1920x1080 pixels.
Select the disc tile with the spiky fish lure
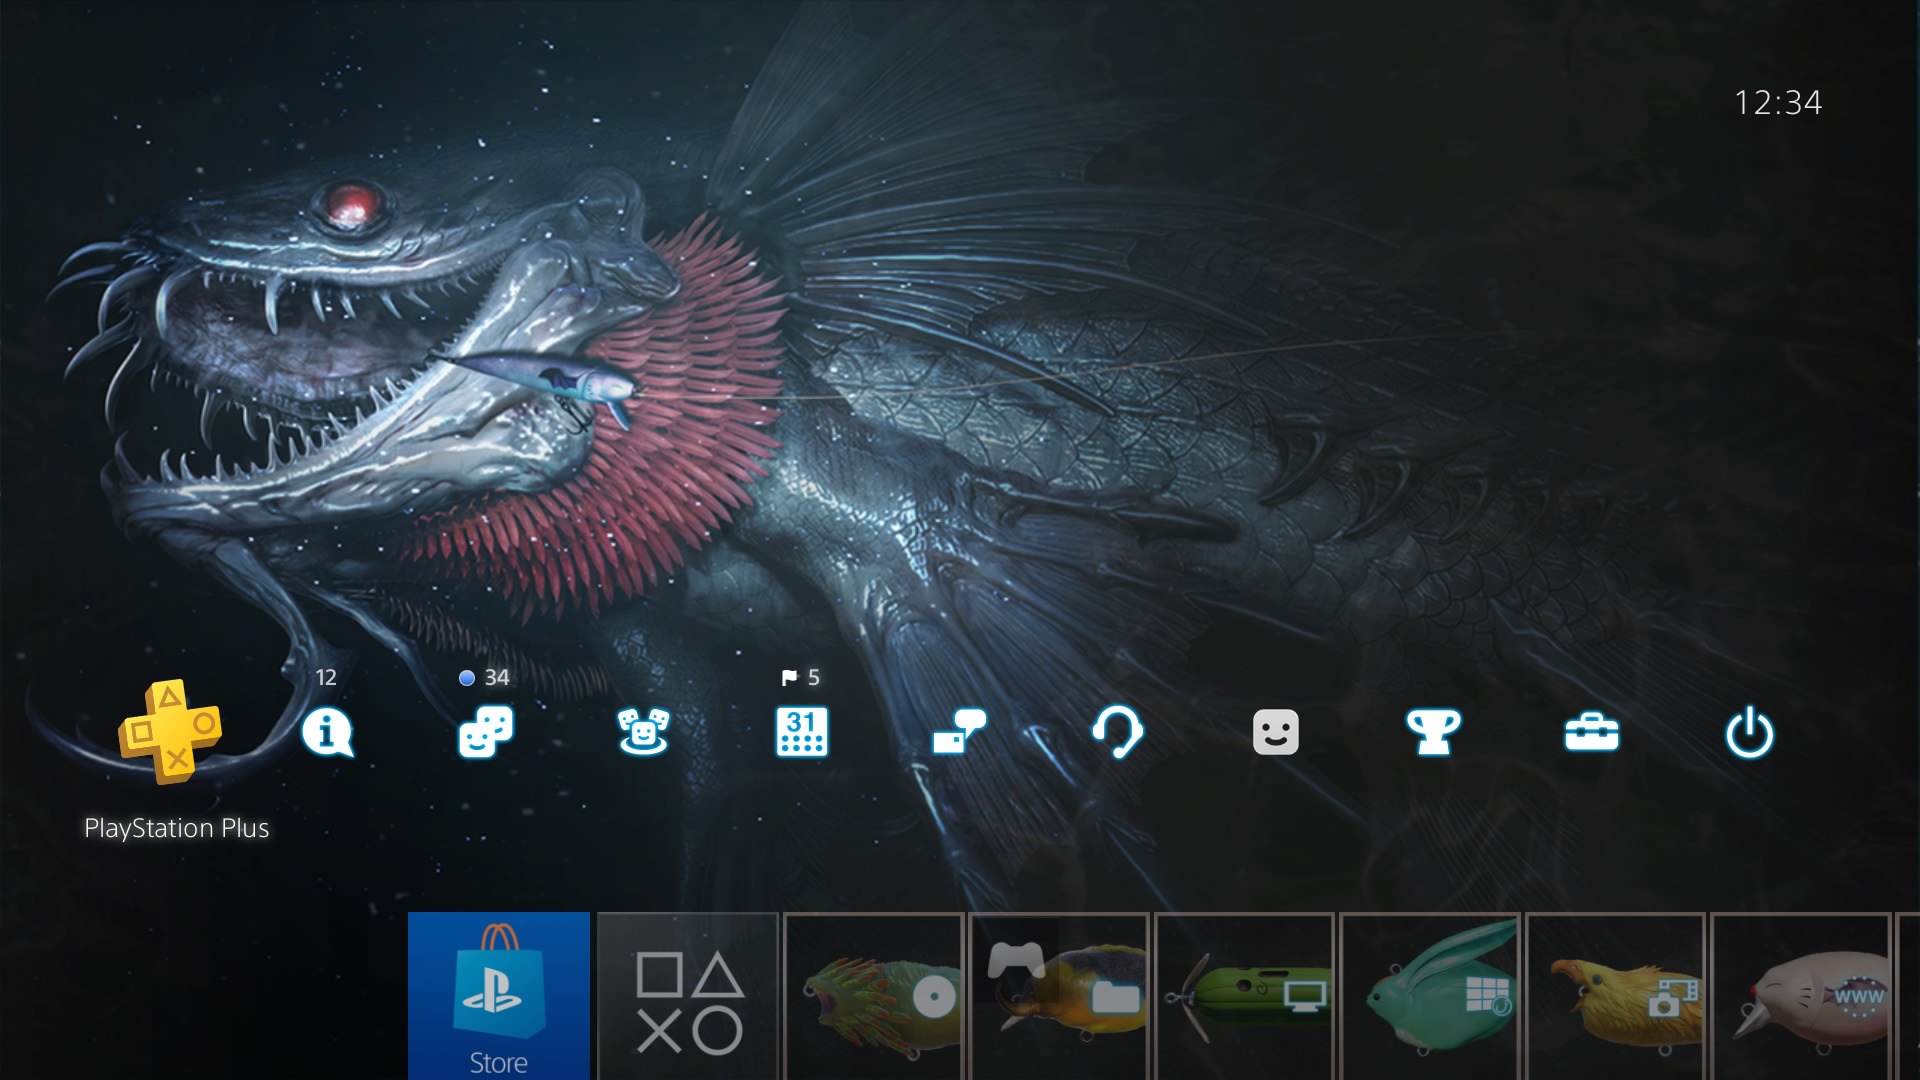click(874, 996)
